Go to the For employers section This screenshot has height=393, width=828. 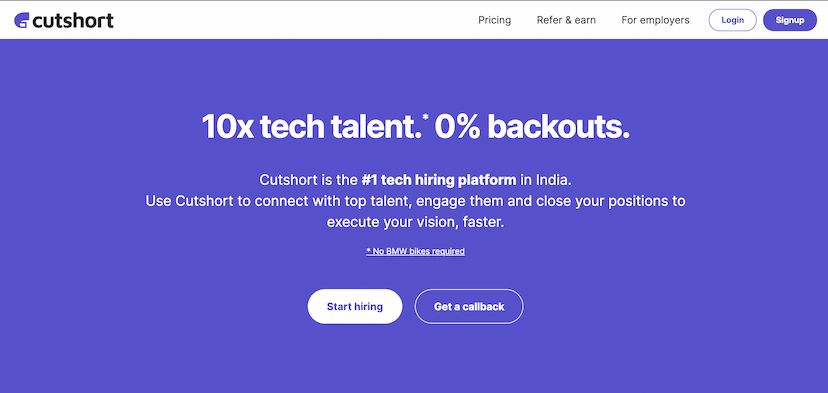click(x=655, y=20)
